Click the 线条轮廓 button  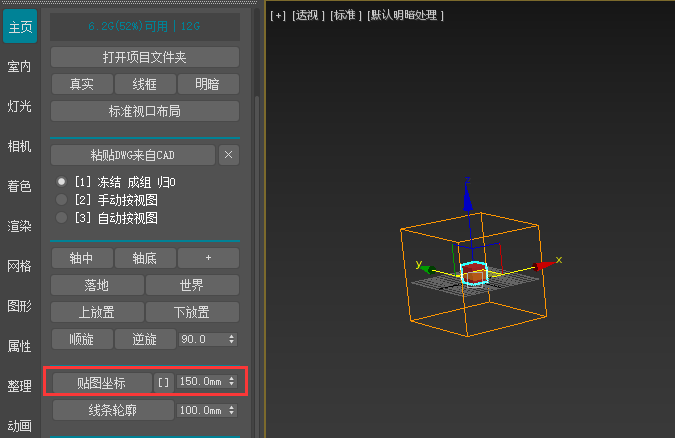(113, 410)
